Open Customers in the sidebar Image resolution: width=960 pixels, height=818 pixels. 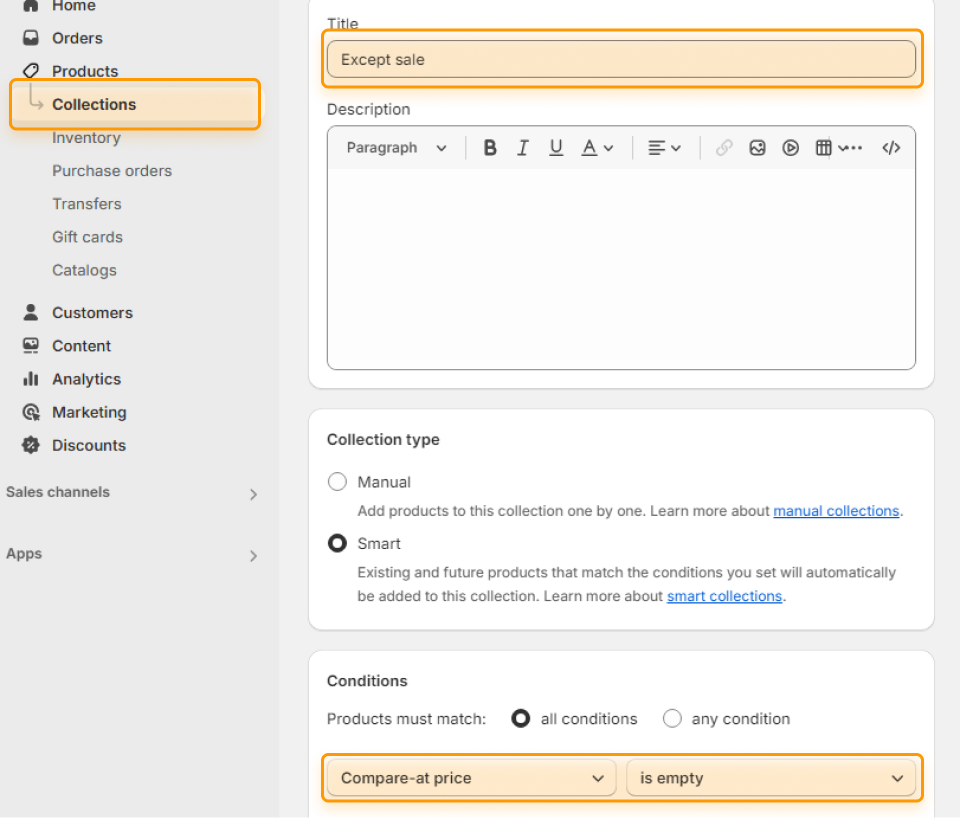click(92, 313)
